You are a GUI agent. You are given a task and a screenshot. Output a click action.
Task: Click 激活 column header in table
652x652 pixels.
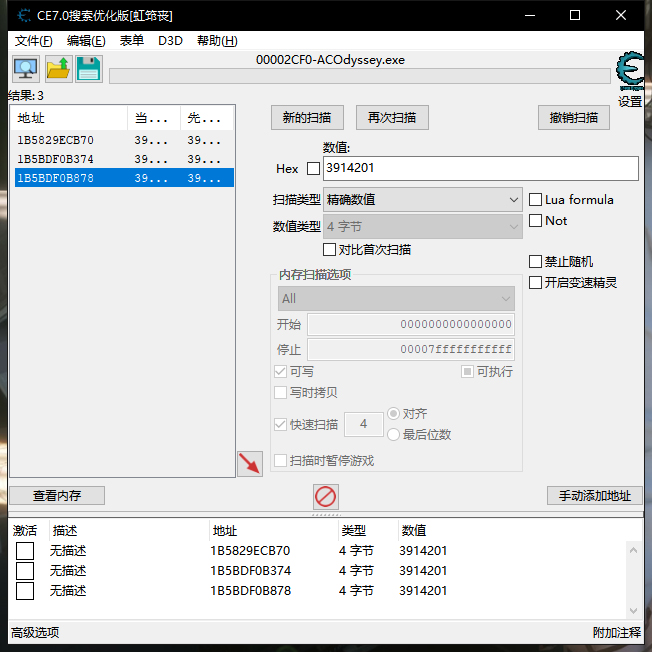click(25, 531)
